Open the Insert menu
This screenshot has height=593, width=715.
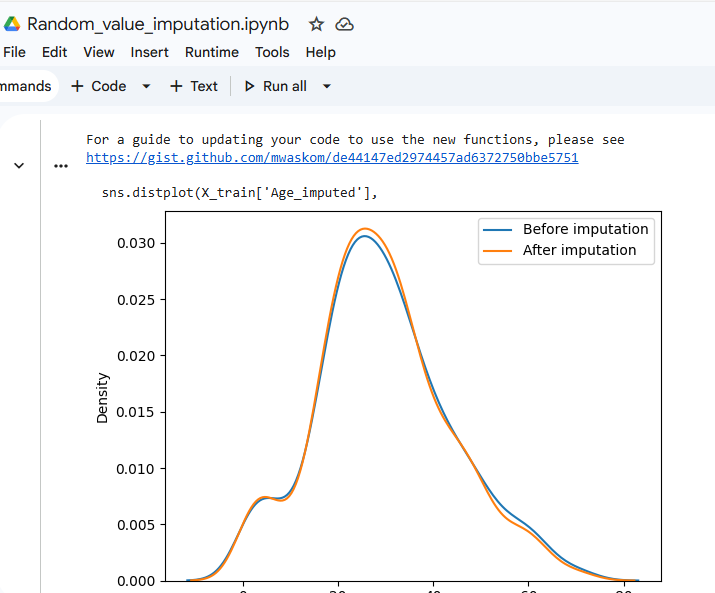(x=149, y=52)
